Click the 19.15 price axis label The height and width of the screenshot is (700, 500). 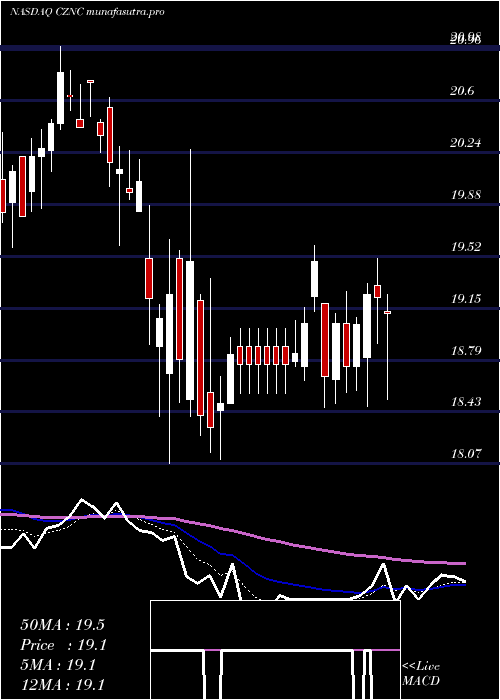coord(466,298)
